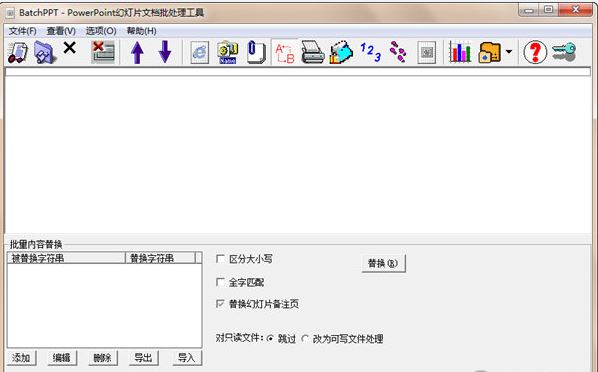This screenshot has width=598, height=372.
Task: Click the 替换字符串 column header
Action: pos(160,258)
